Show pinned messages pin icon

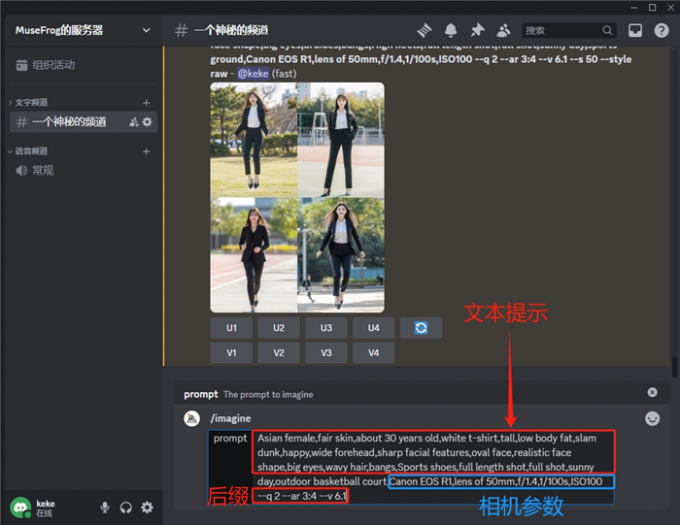click(x=477, y=30)
